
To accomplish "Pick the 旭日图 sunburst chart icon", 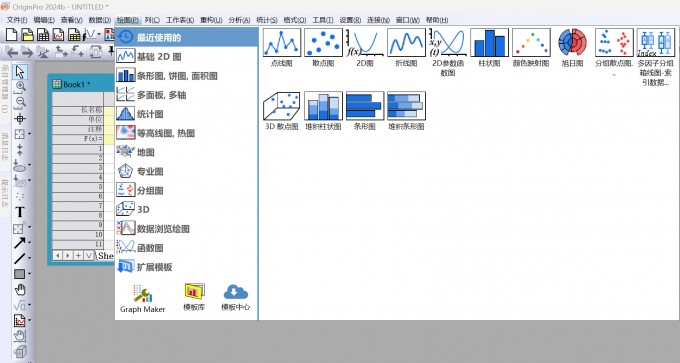I will (572, 43).
